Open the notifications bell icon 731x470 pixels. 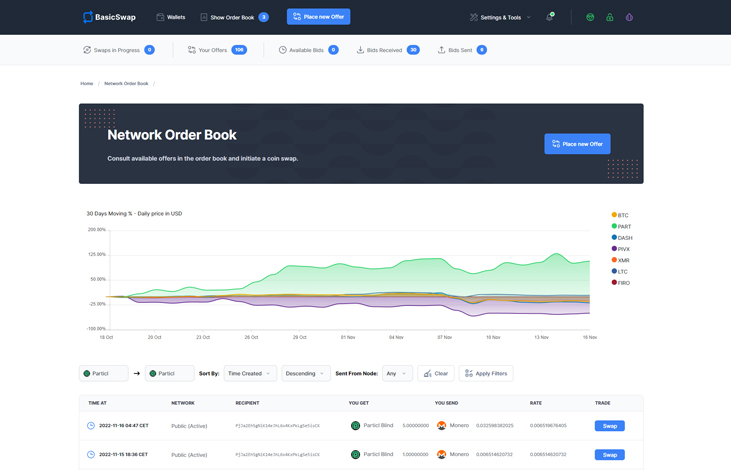549,17
